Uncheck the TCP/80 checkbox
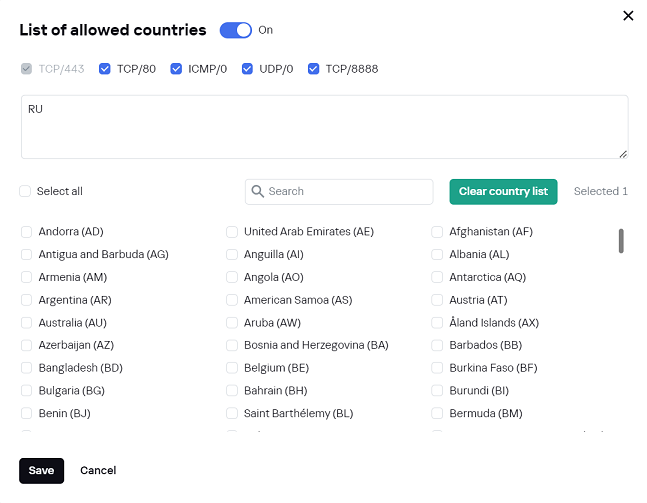 (105, 69)
